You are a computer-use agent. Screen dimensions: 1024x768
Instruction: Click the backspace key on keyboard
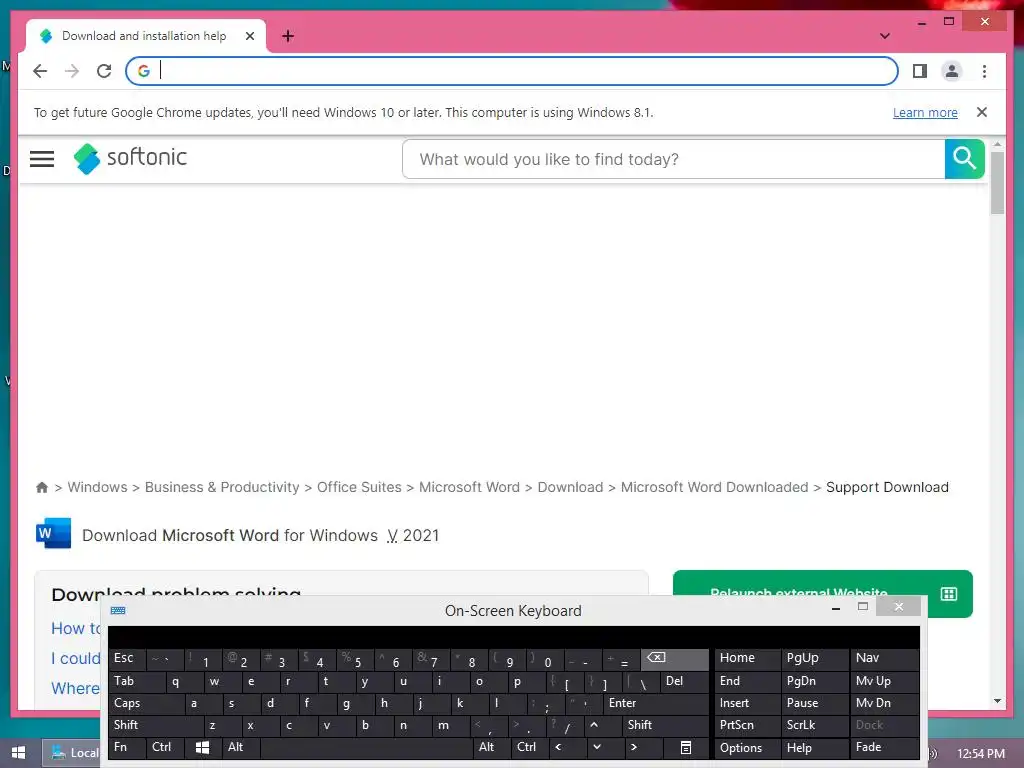pos(674,658)
